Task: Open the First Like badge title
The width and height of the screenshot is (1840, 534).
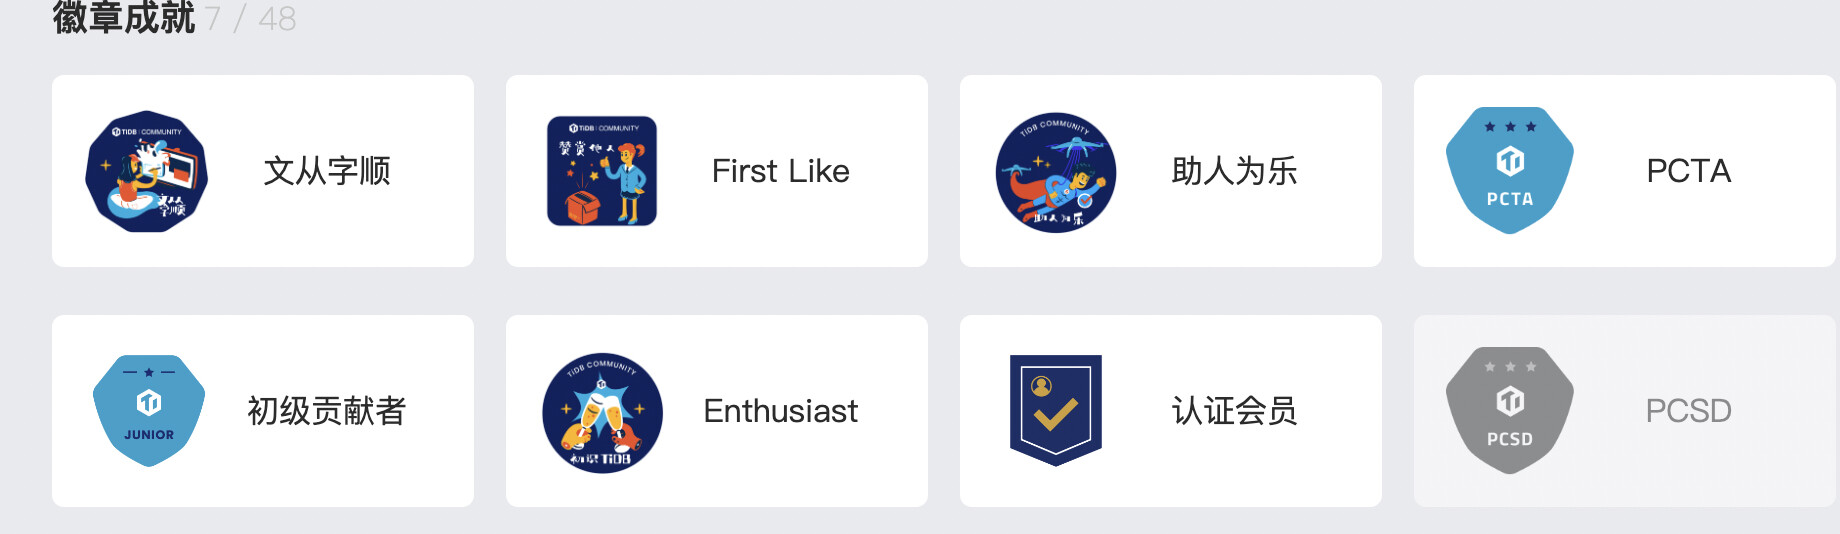Action: [780, 171]
